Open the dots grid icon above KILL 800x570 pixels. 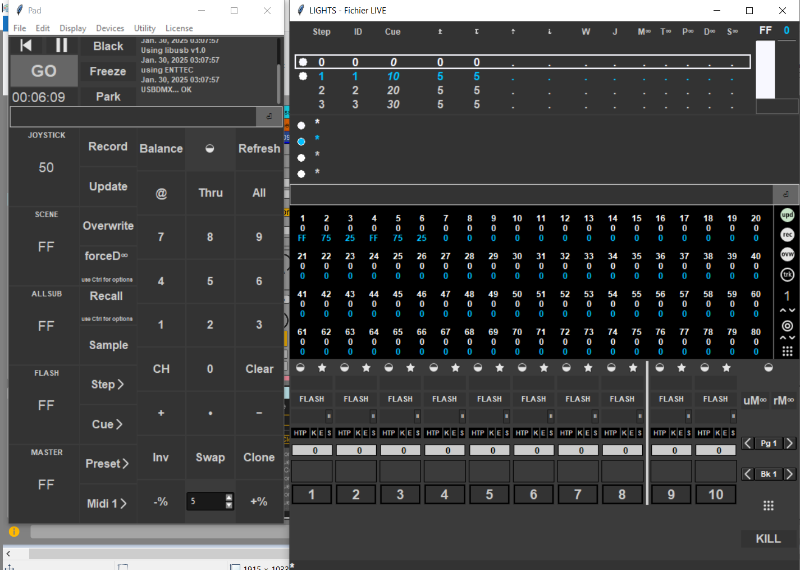point(768,505)
